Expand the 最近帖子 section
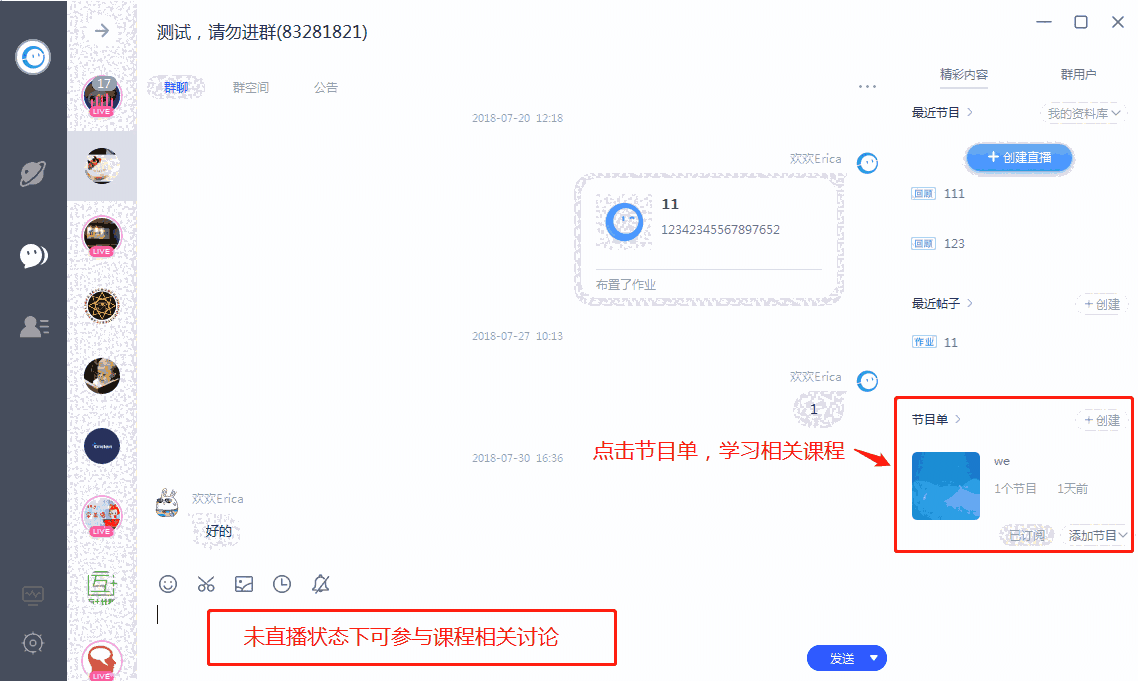Viewport: 1138px width, 681px height. pyautogui.click(x=942, y=303)
